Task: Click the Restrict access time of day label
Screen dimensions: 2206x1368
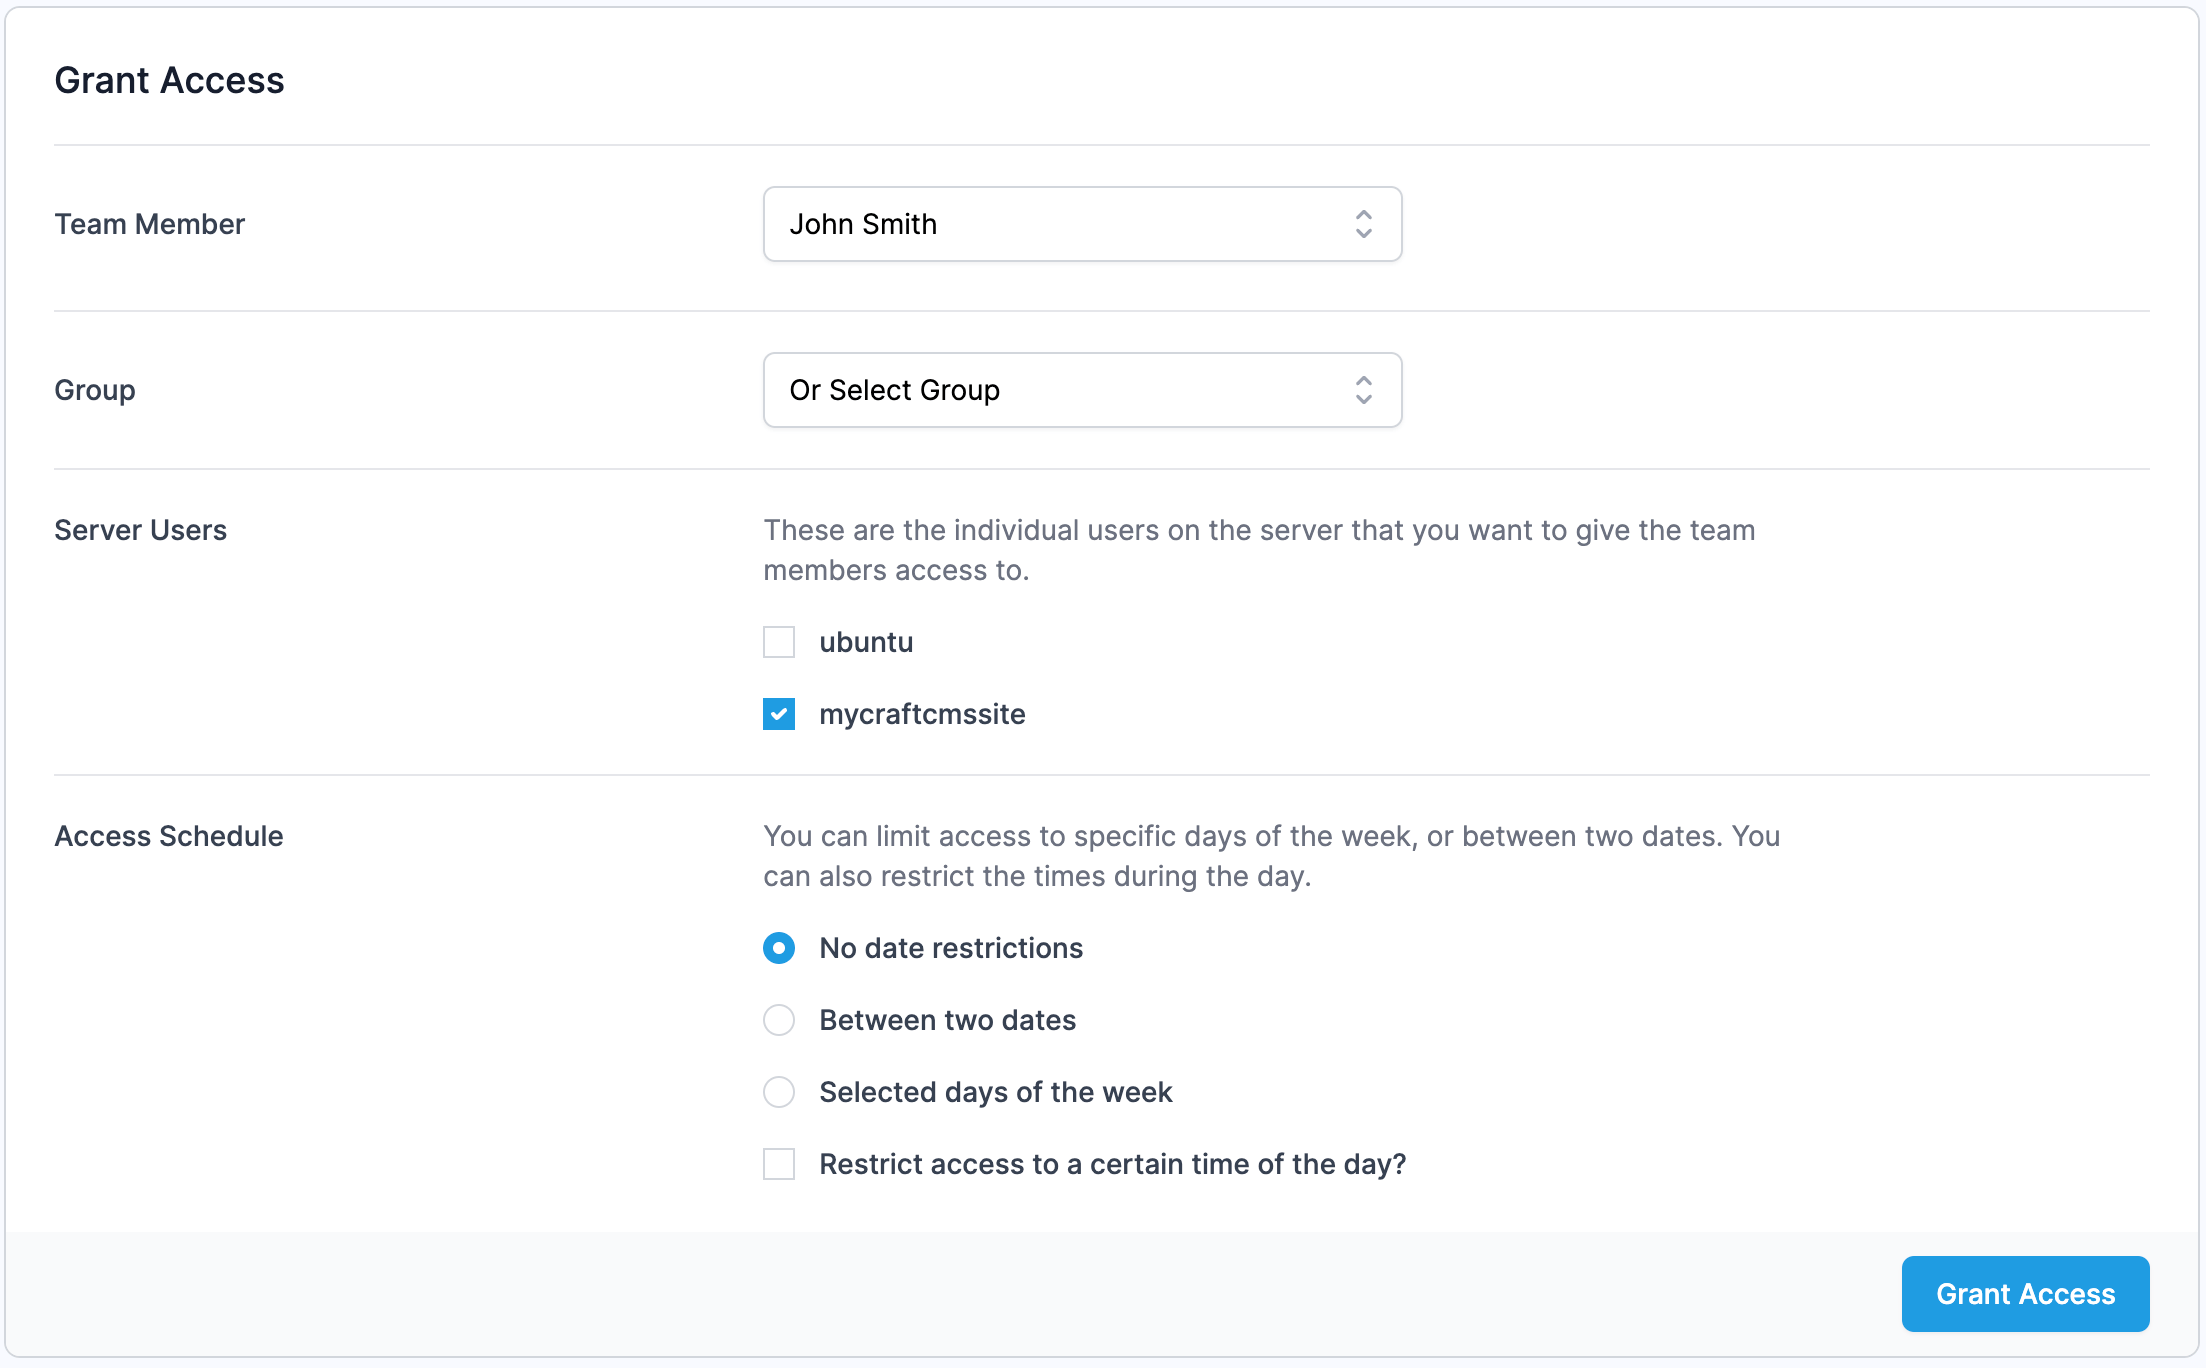Action: [1112, 1164]
